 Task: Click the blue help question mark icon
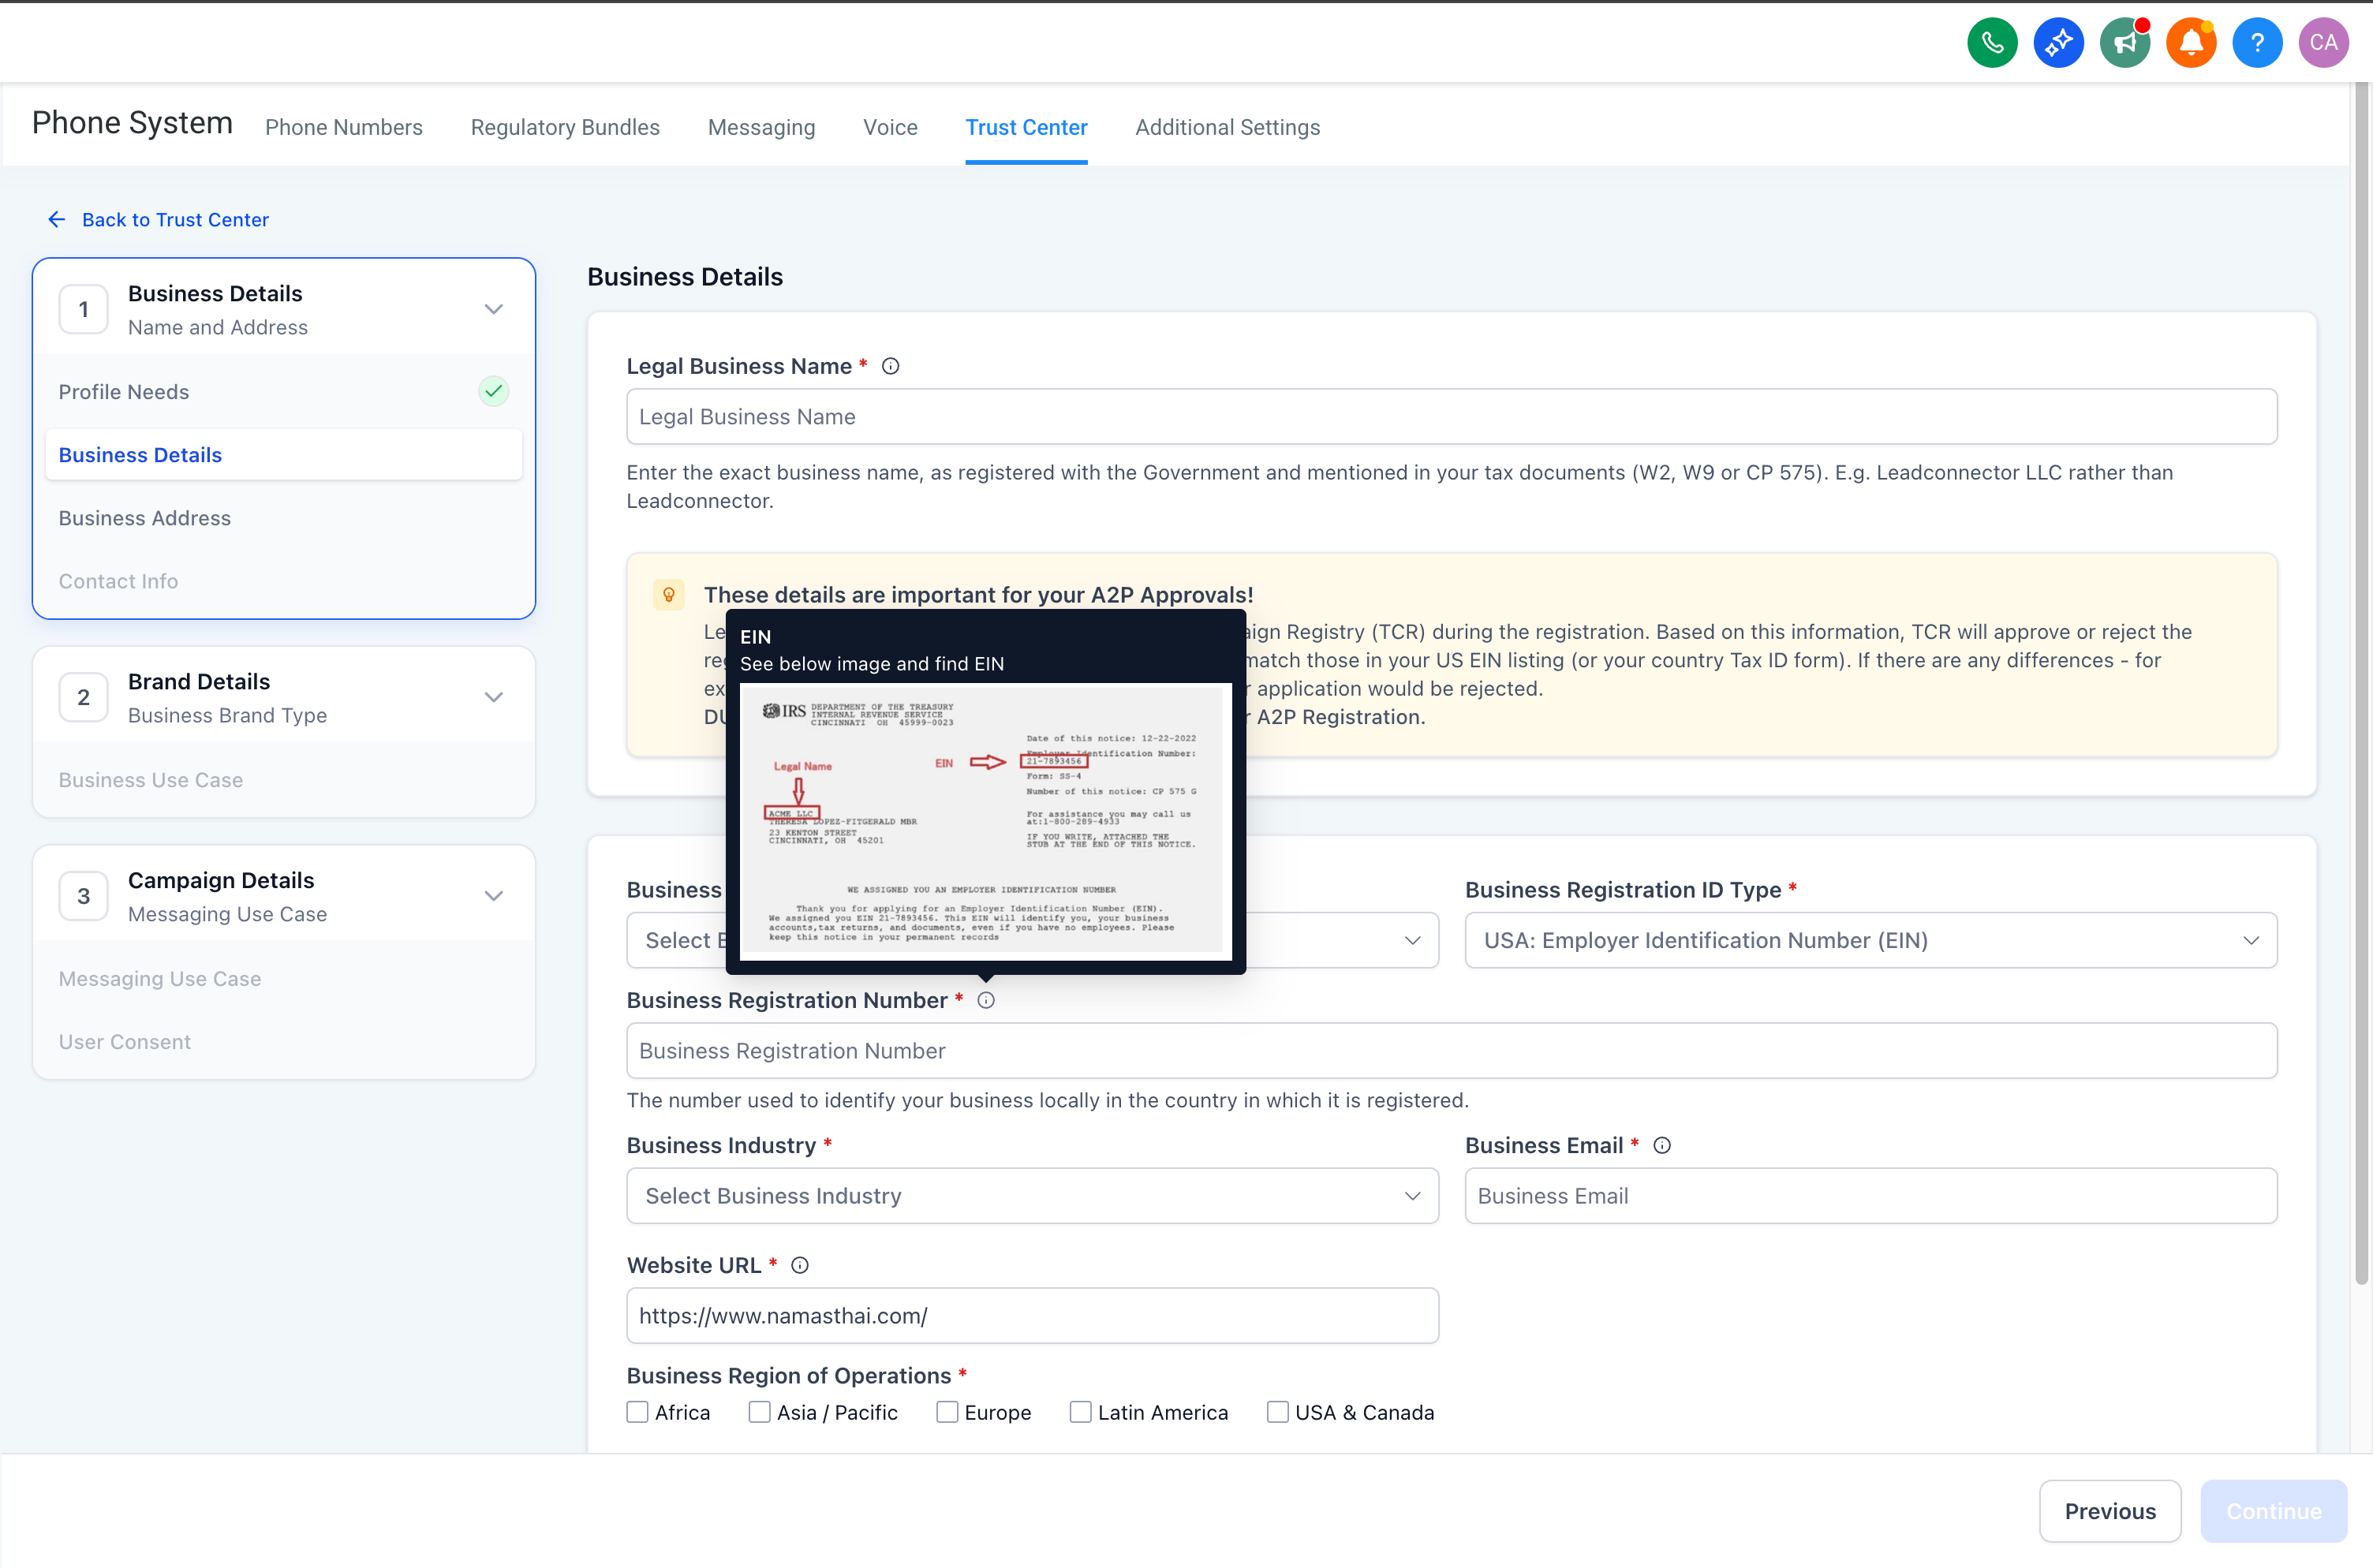click(2256, 43)
